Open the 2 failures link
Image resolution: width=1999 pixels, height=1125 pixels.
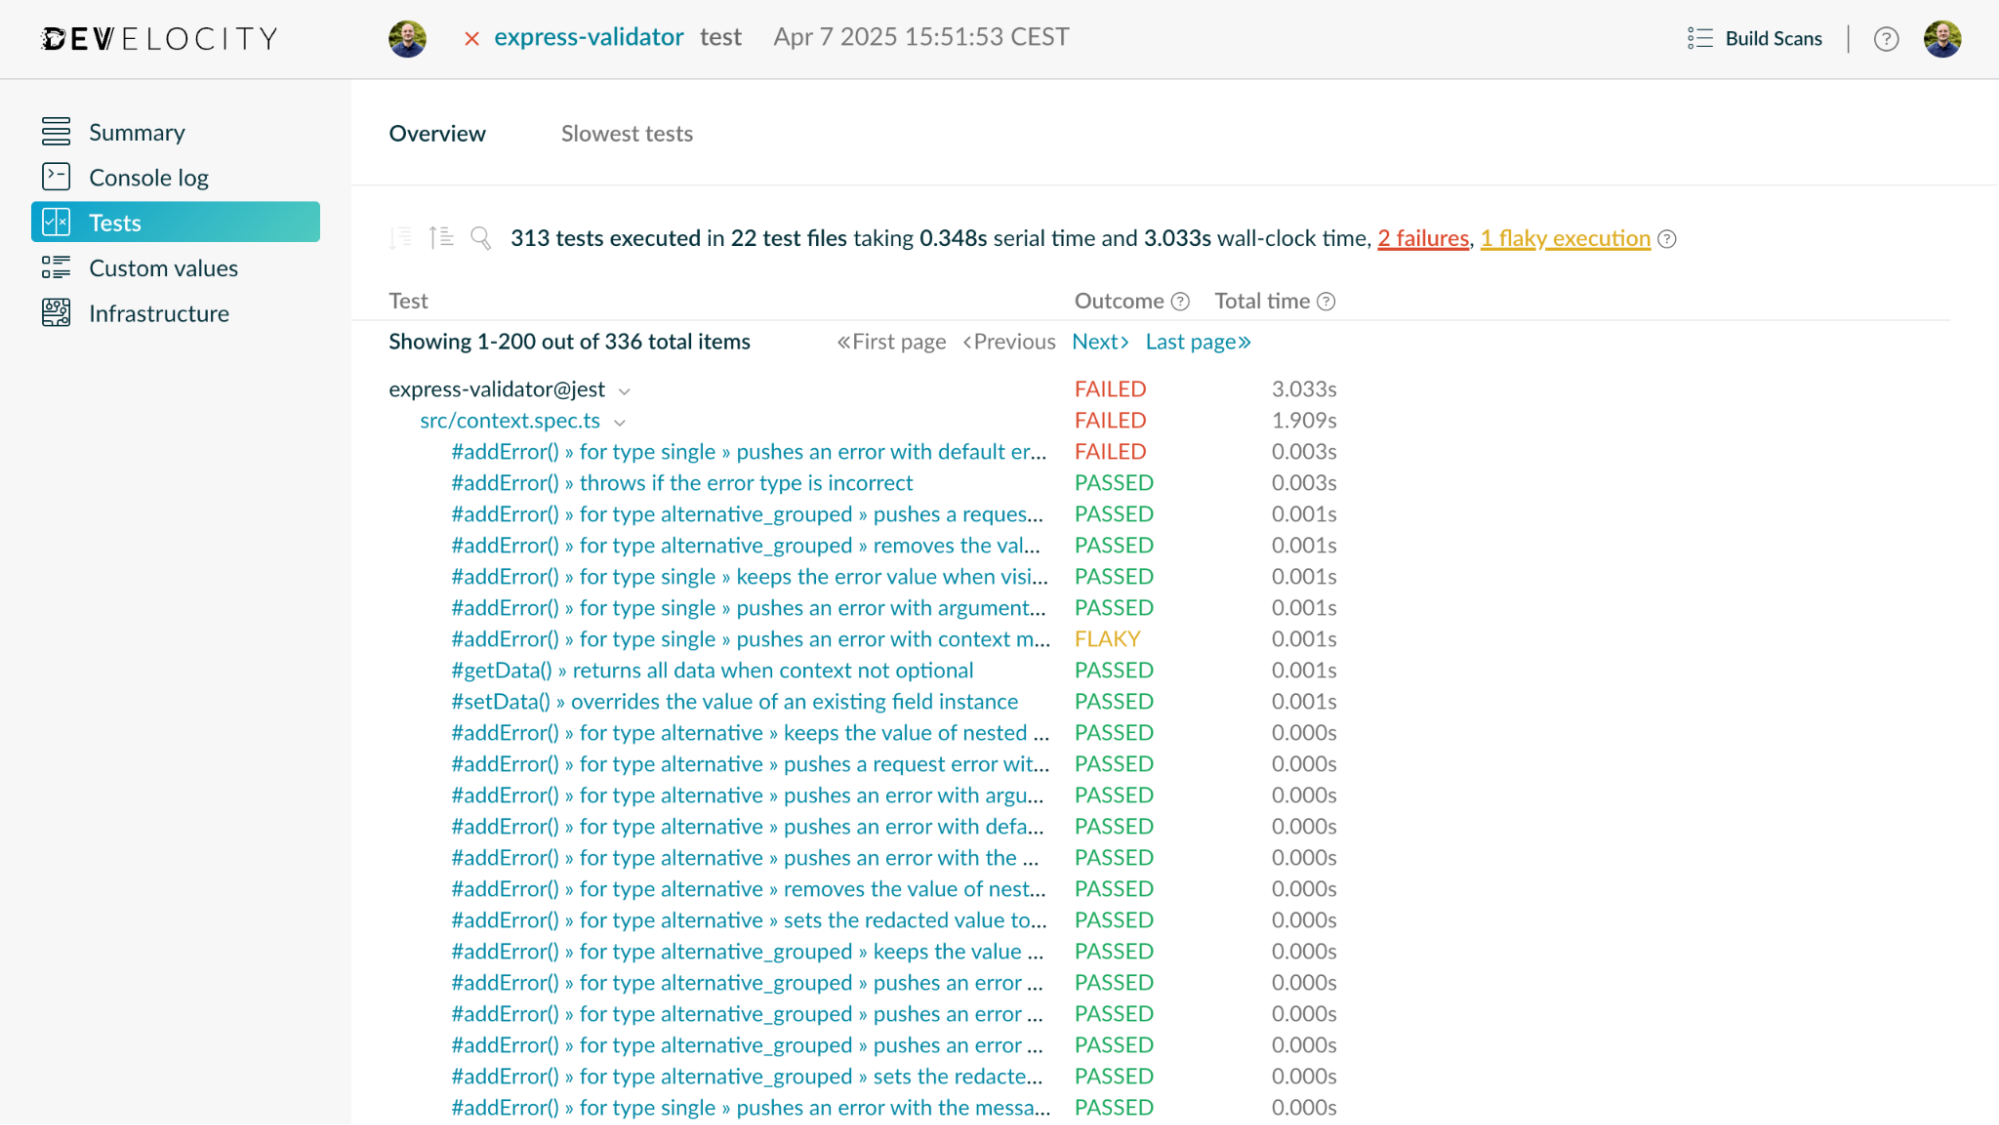[x=1423, y=238]
